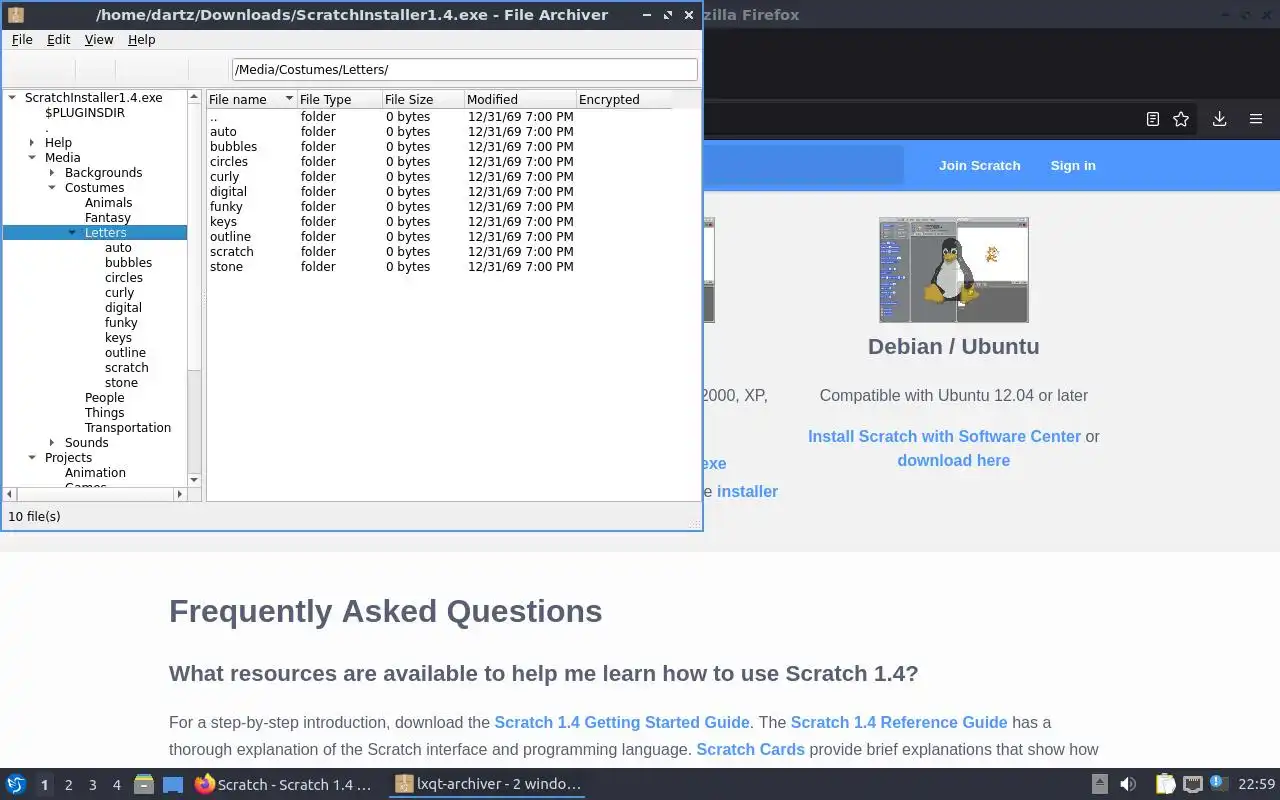
Task: Expand the Sounds tree folder
Action: pos(52,442)
